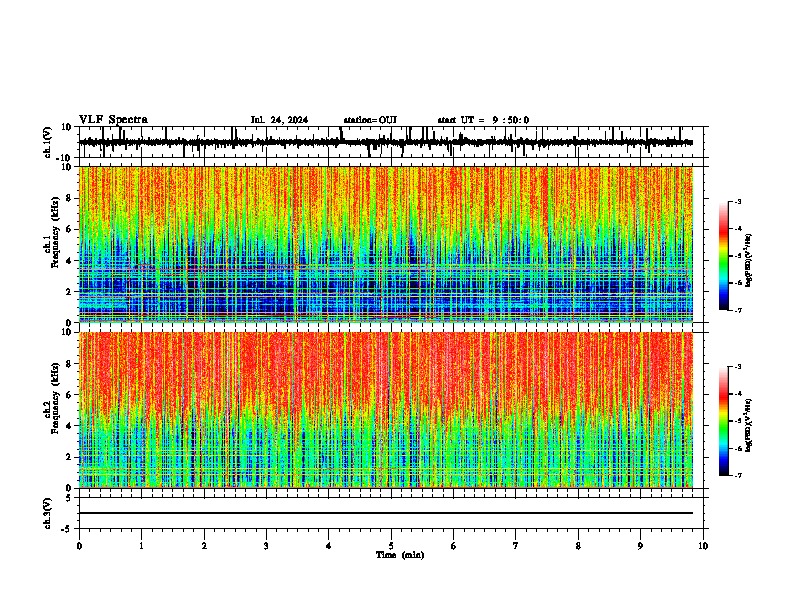Click time axis tick label "8"
Image resolution: width=792 pixels, height=612 pixels.
point(578,546)
